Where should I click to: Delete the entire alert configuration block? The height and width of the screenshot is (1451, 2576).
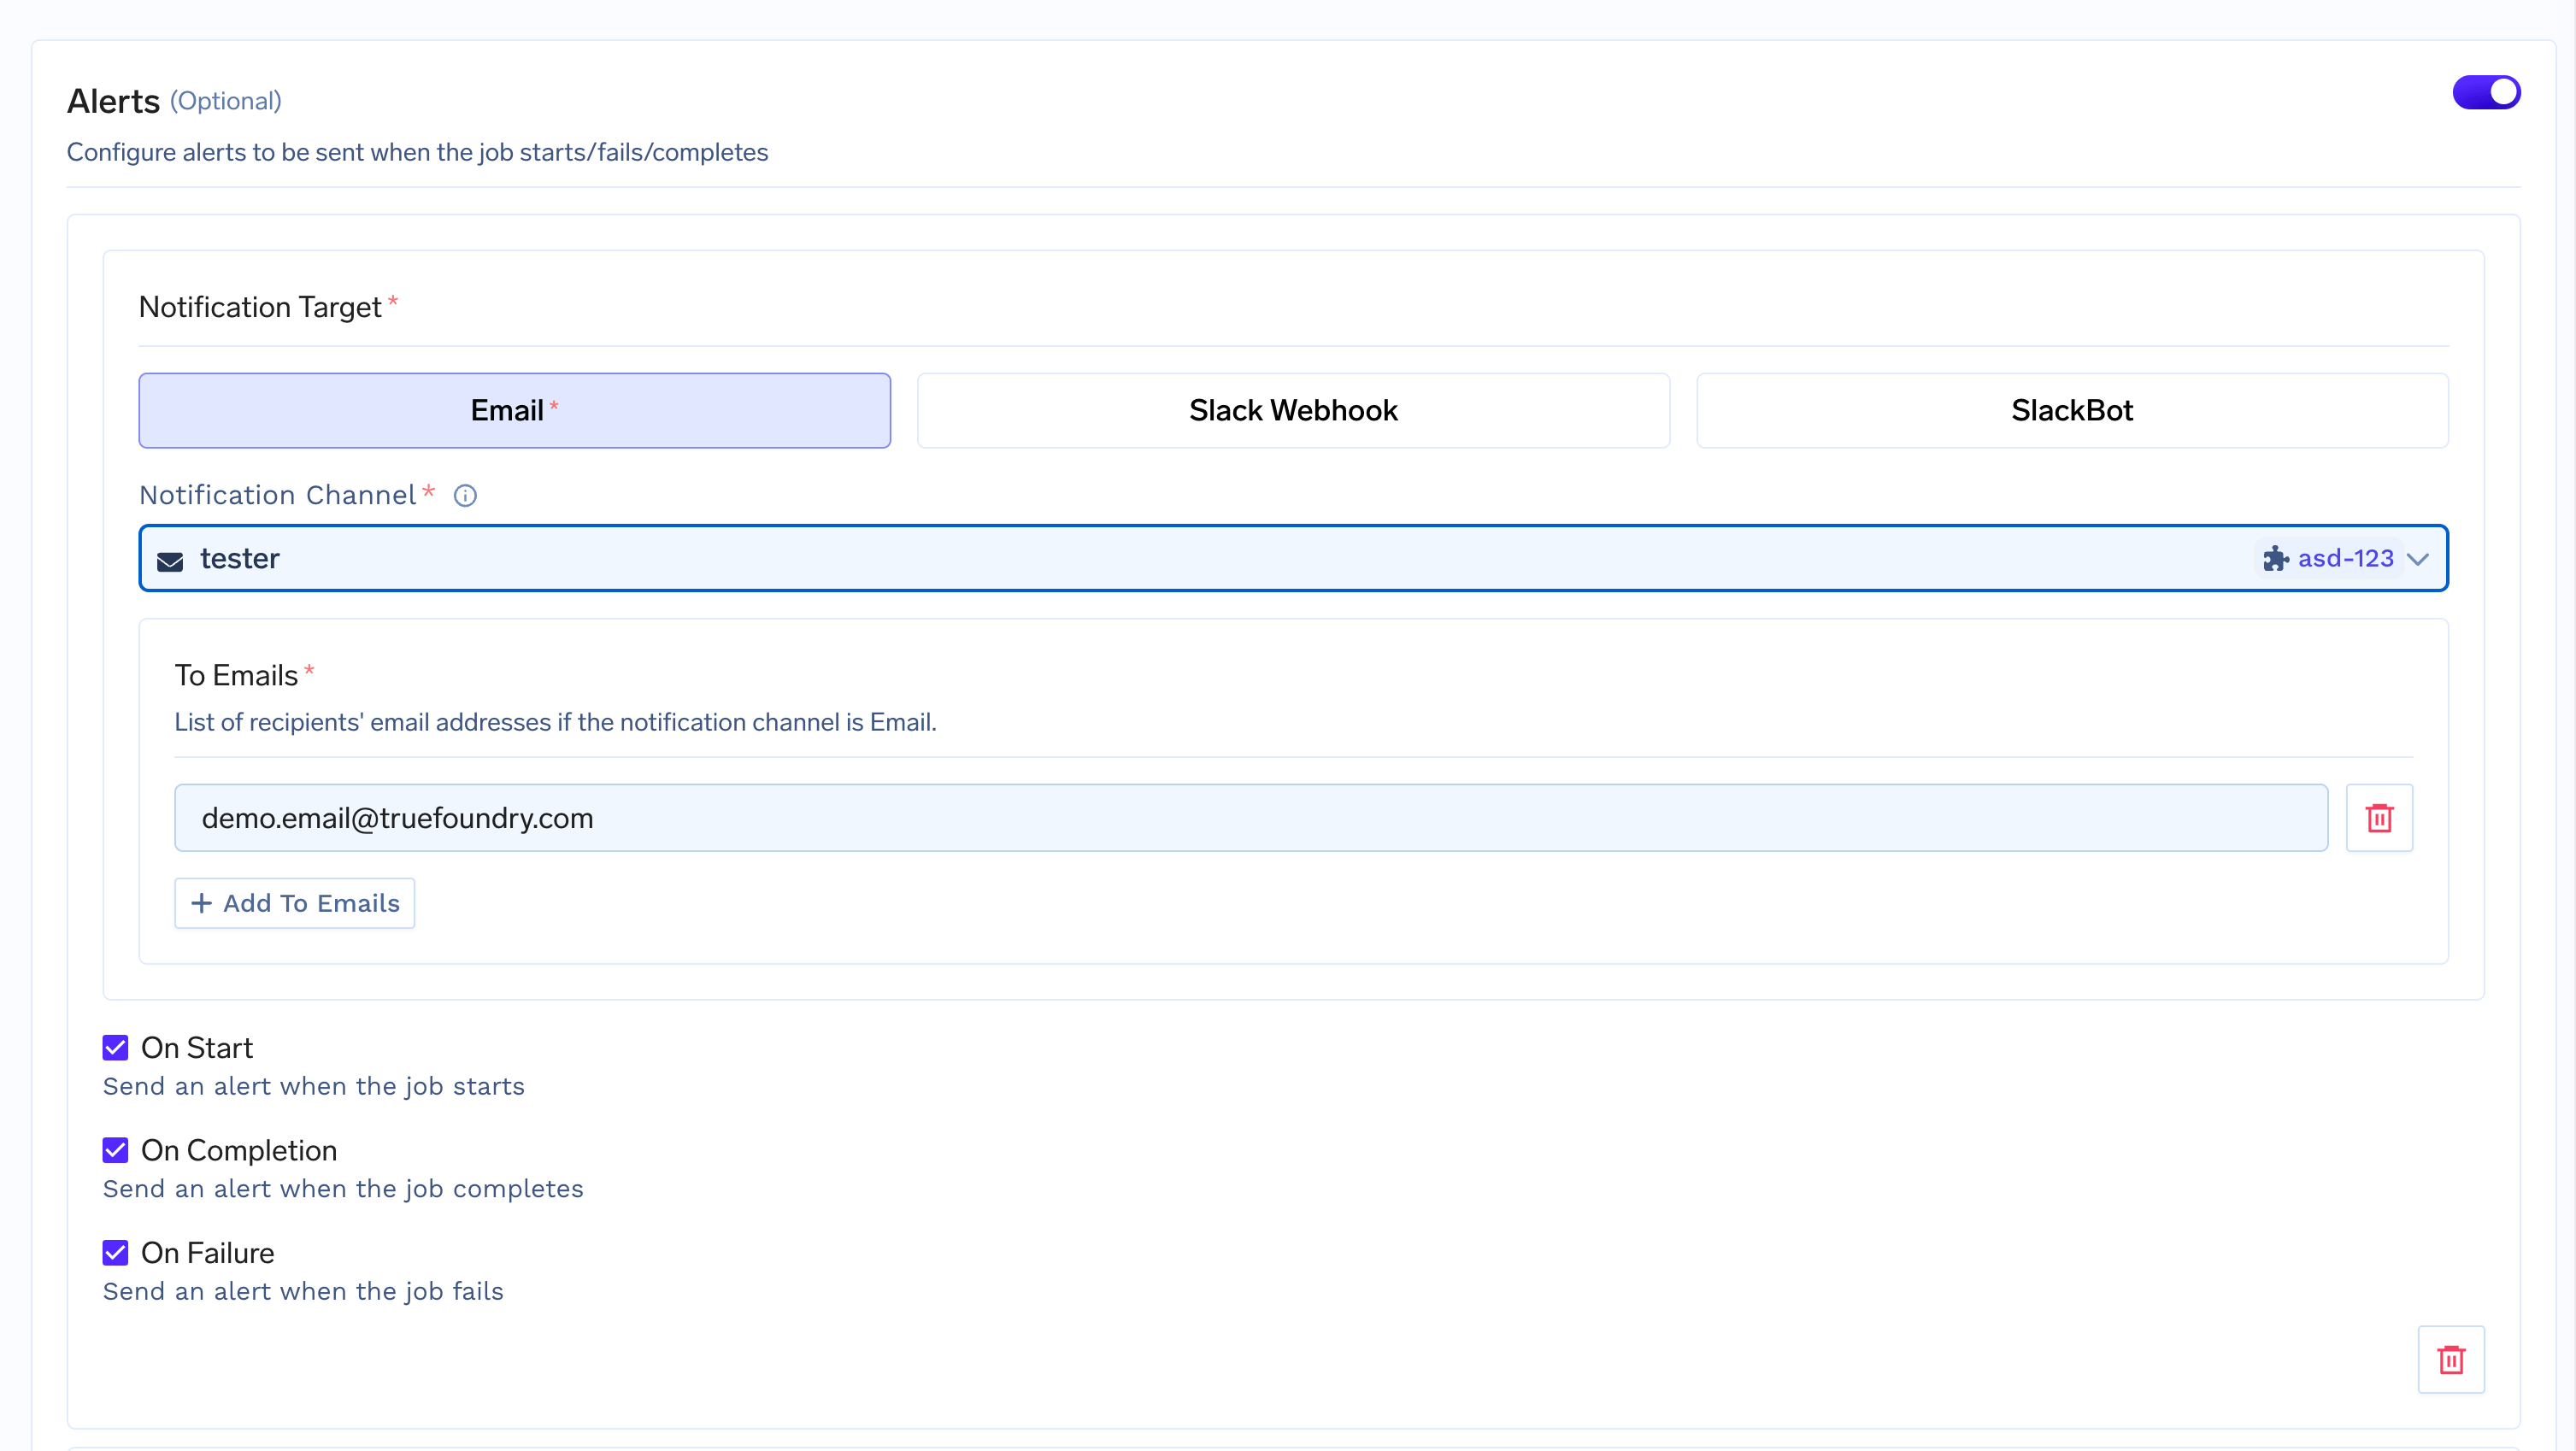(x=2450, y=1360)
